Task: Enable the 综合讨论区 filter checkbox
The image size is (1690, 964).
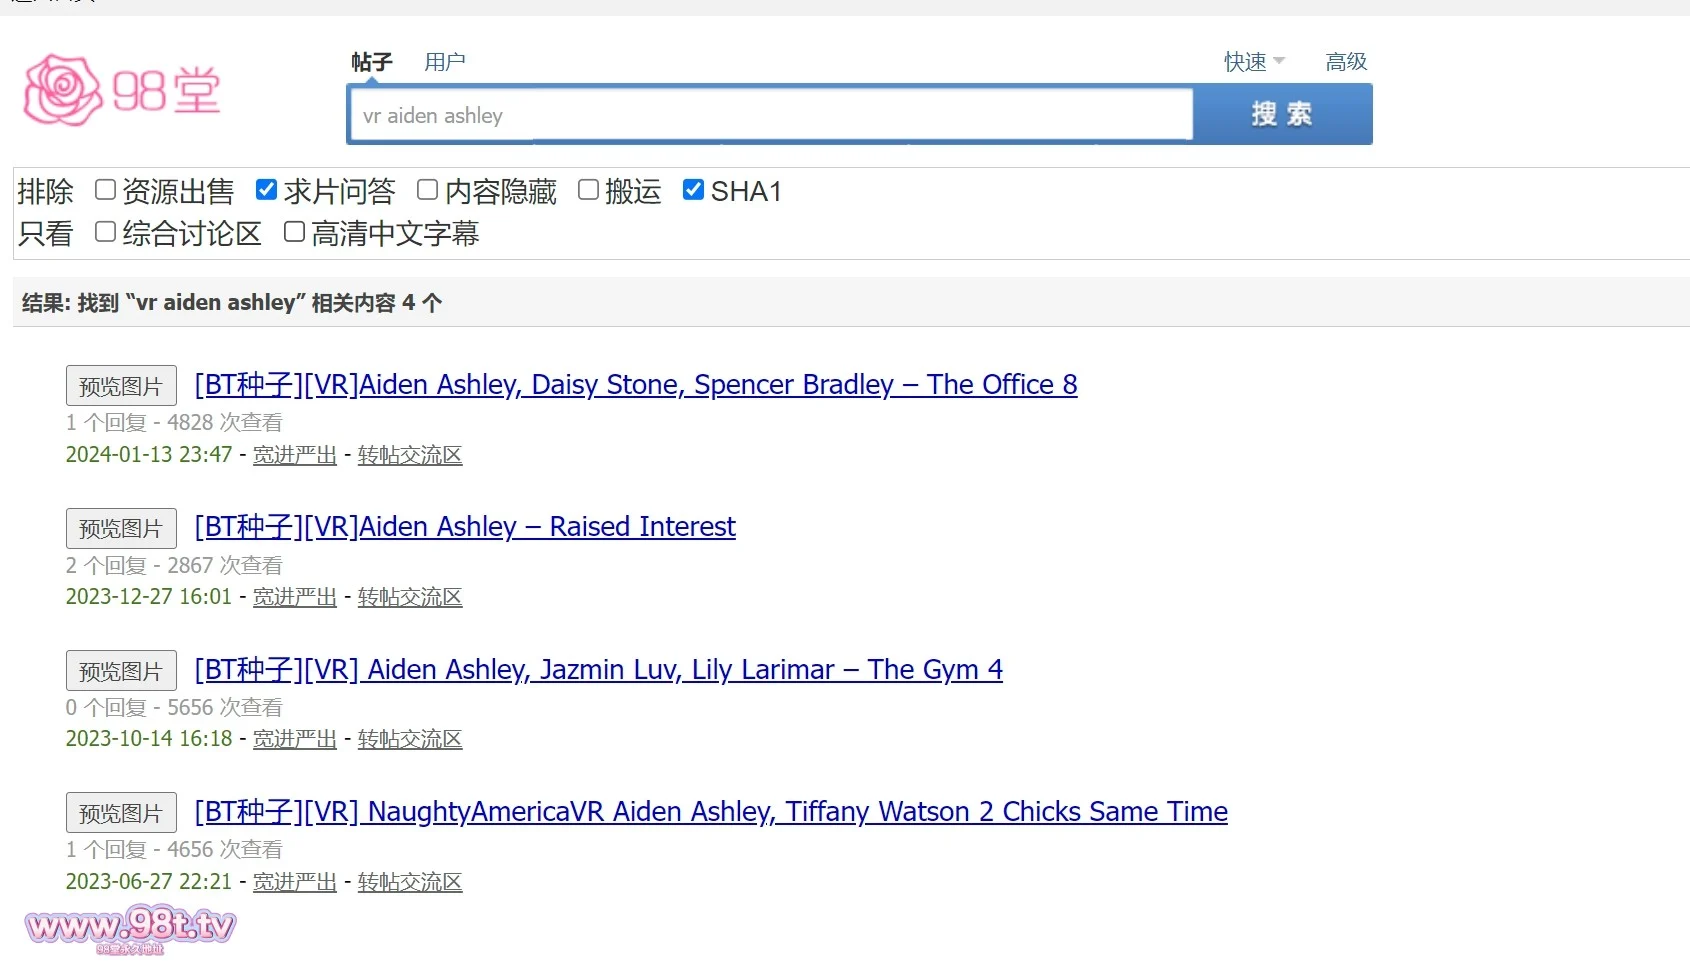Action: [x=106, y=232]
